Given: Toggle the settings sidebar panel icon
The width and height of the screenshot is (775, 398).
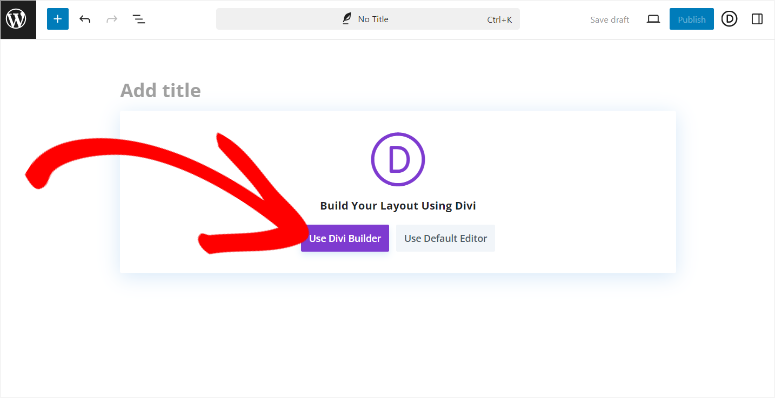Looking at the screenshot, I should pyautogui.click(x=757, y=19).
